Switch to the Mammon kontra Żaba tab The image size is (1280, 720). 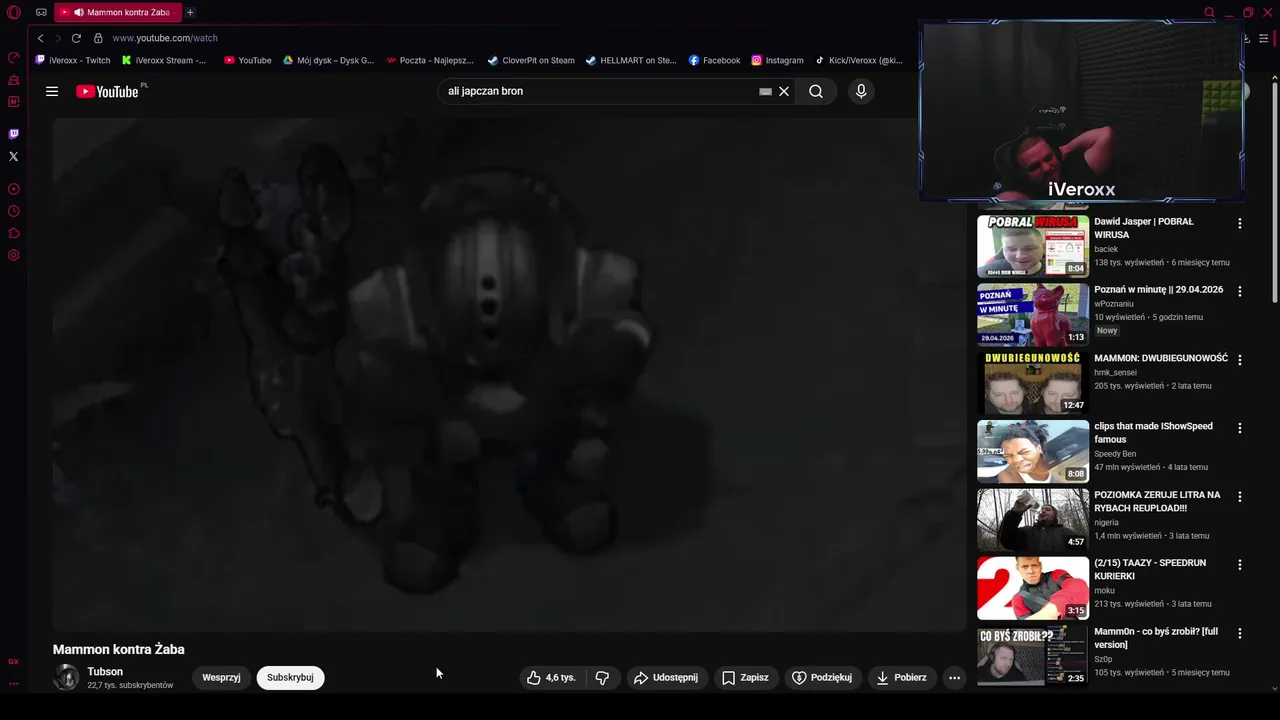point(117,12)
